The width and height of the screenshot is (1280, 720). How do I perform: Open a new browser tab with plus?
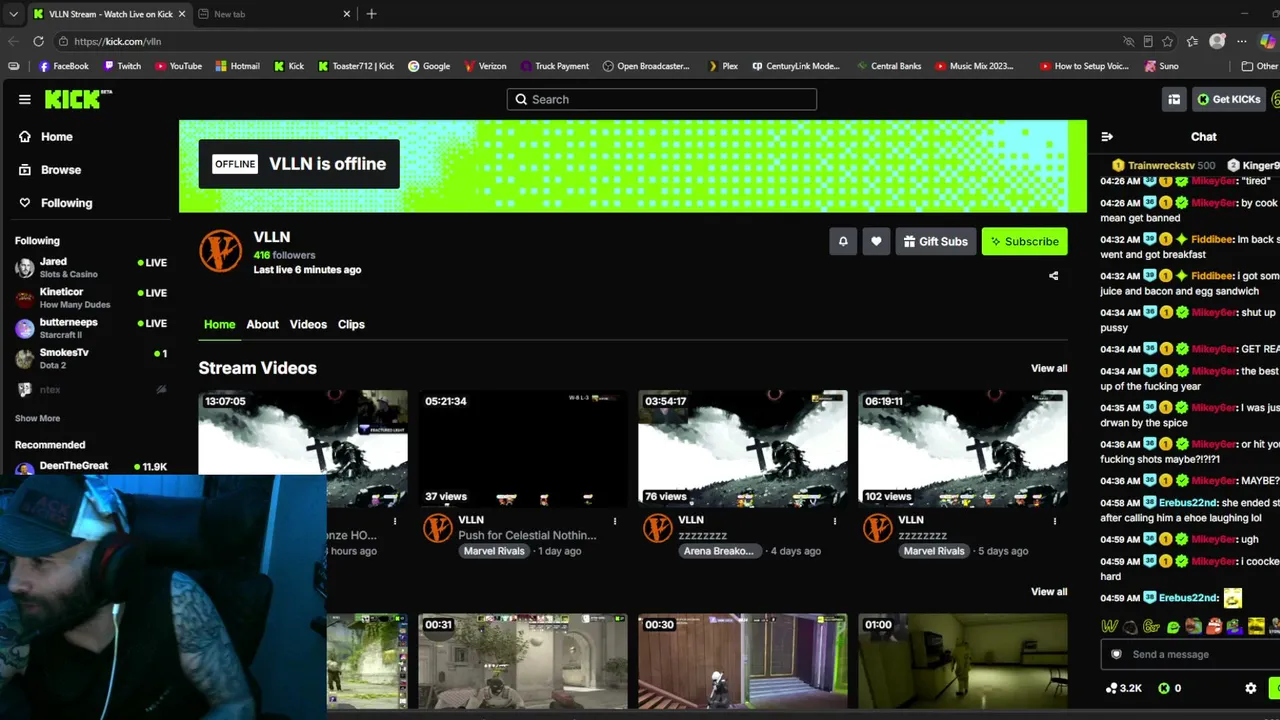(371, 14)
